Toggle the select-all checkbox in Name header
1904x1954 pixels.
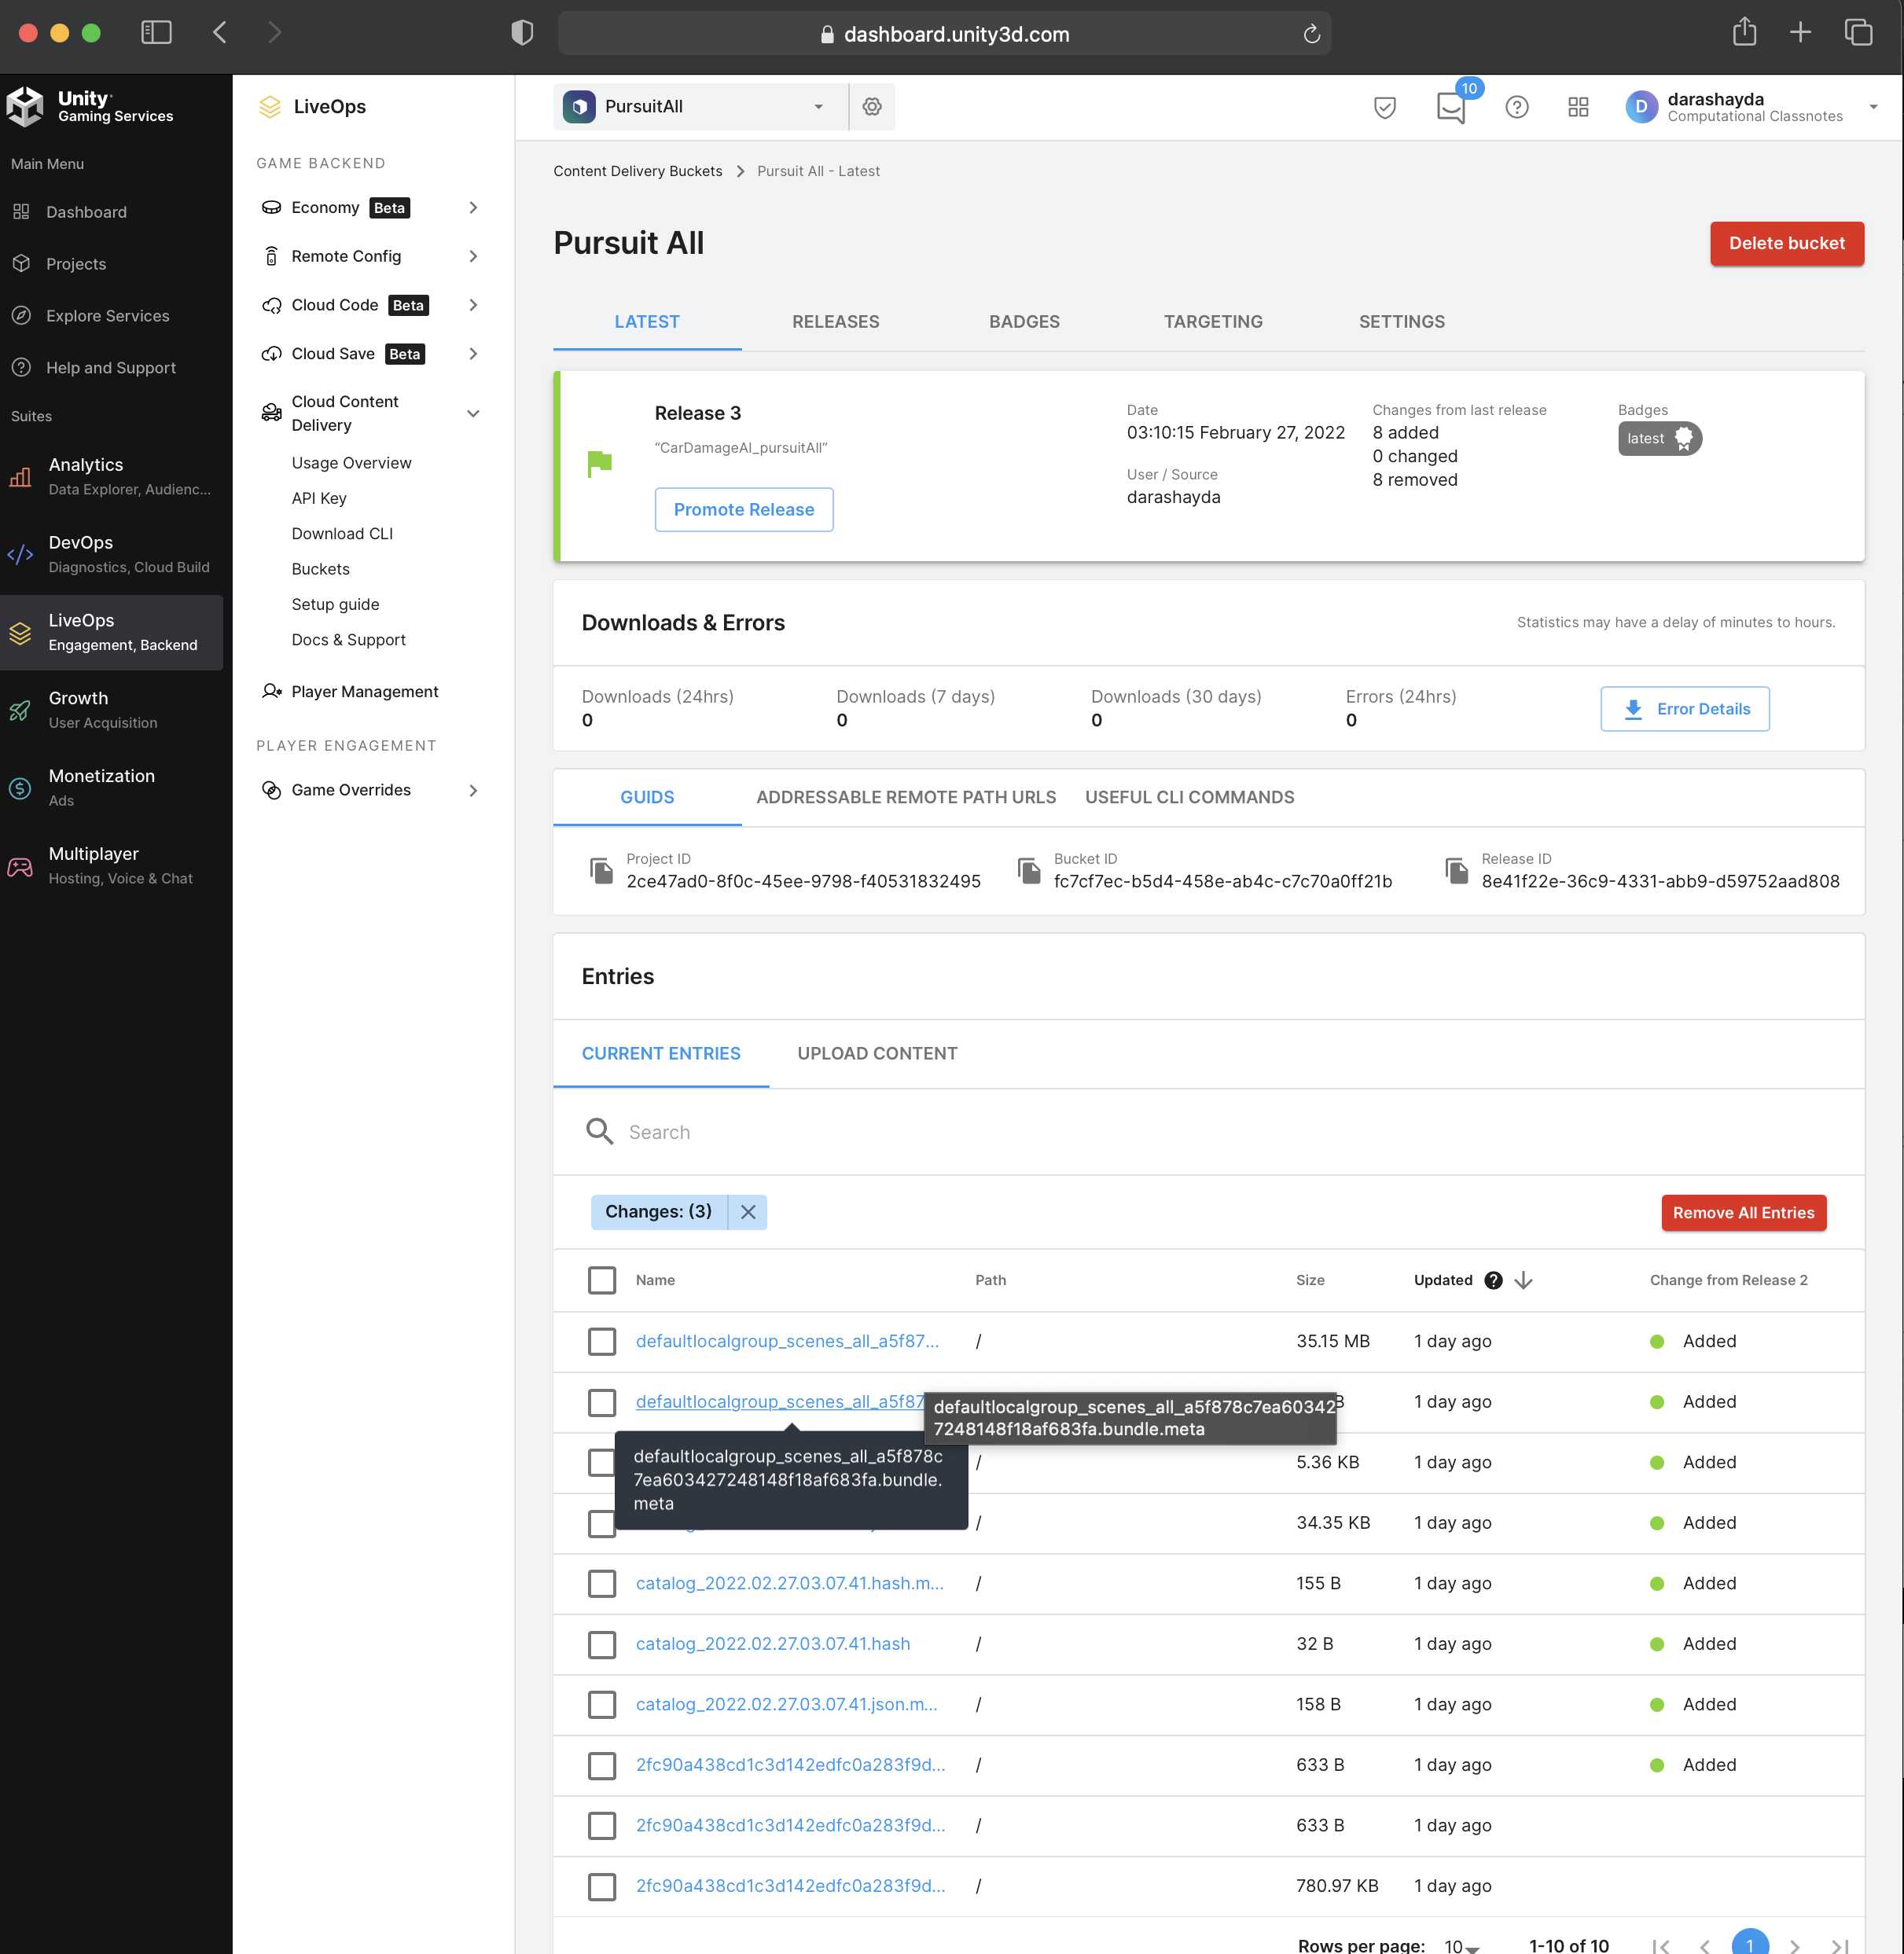pos(602,1280)
